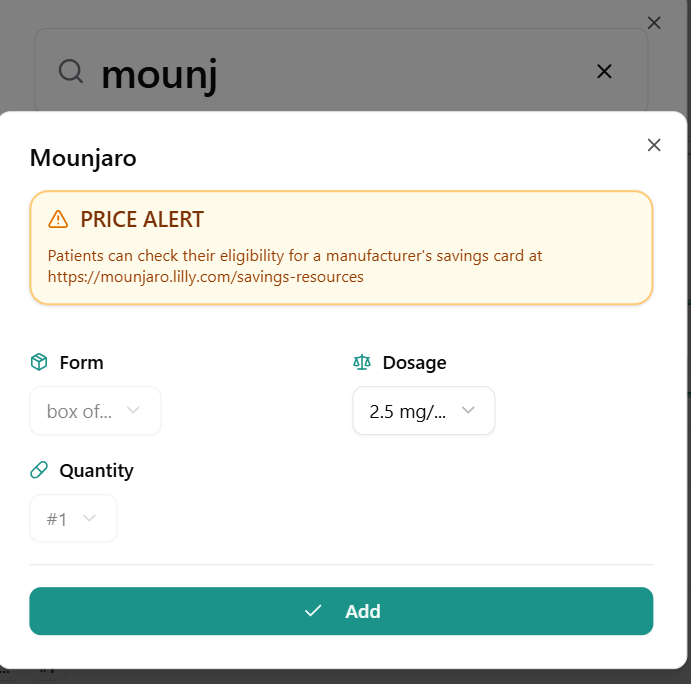Image resolution: width=691 pixels, height=684 pixels.
Task: Focus the search field containing 'mounj'
Action: coord(340,71)
